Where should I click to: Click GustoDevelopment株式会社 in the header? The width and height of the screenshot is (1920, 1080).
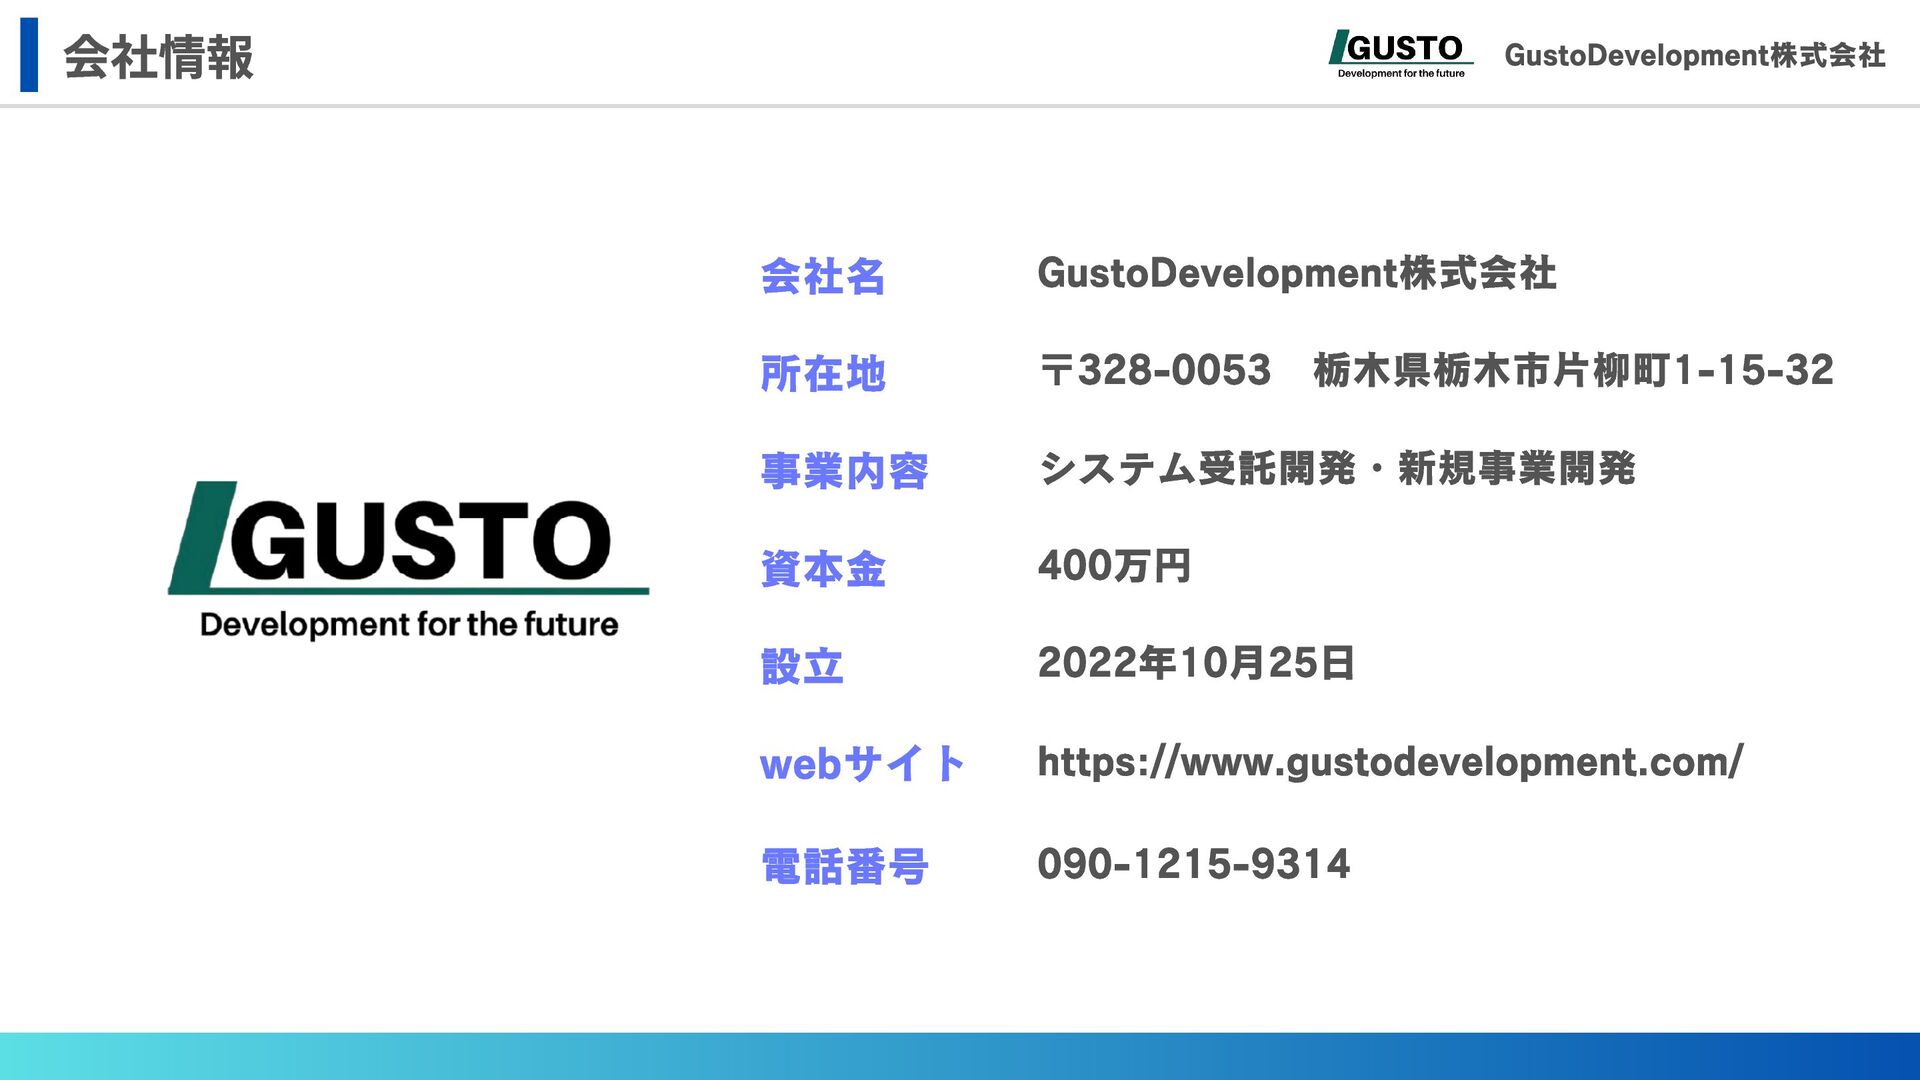[x=1695, y=55]
